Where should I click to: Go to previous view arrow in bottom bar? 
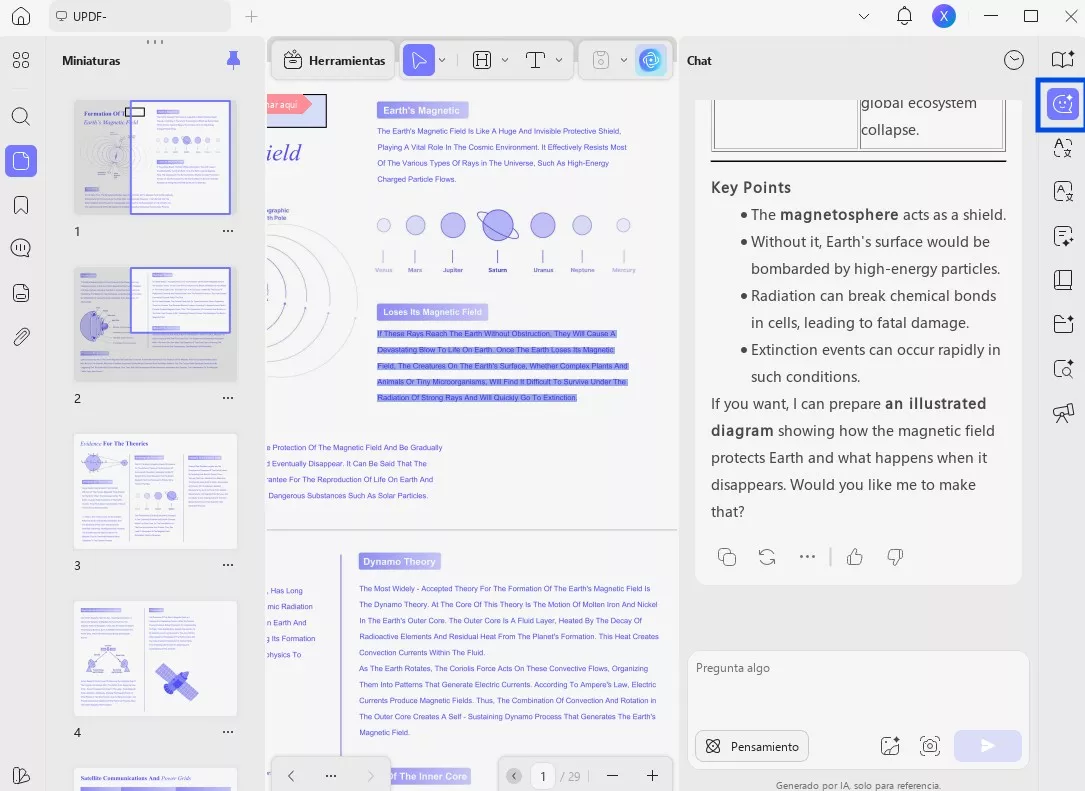point(291,776)
